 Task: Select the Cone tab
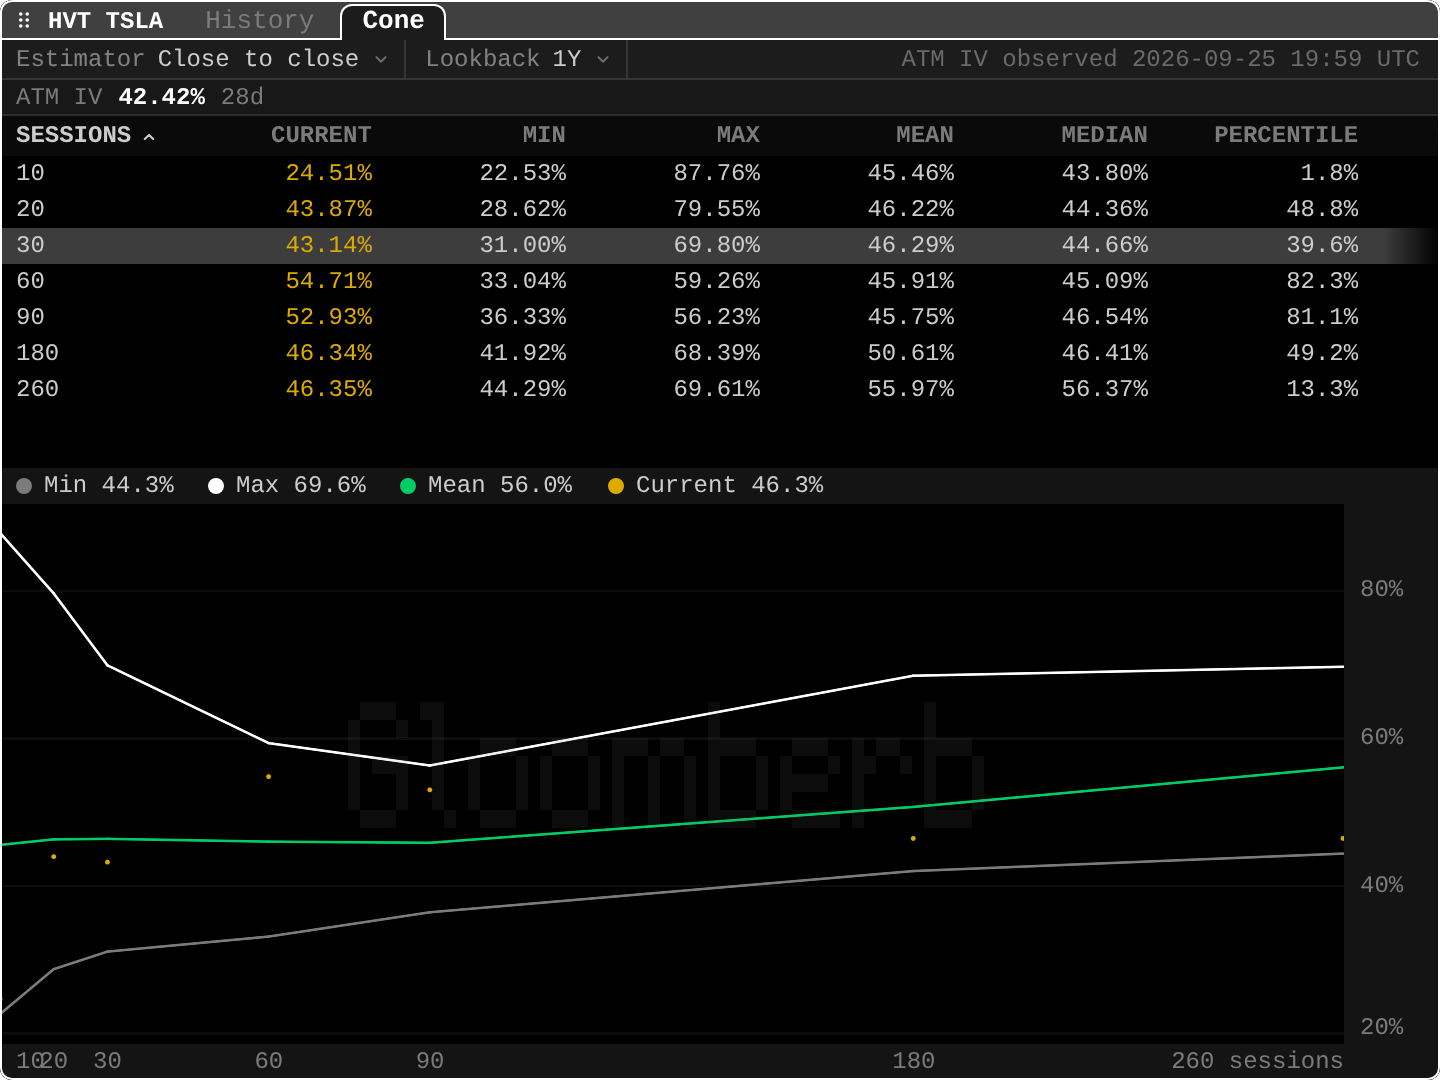click(x=393, y=20)
